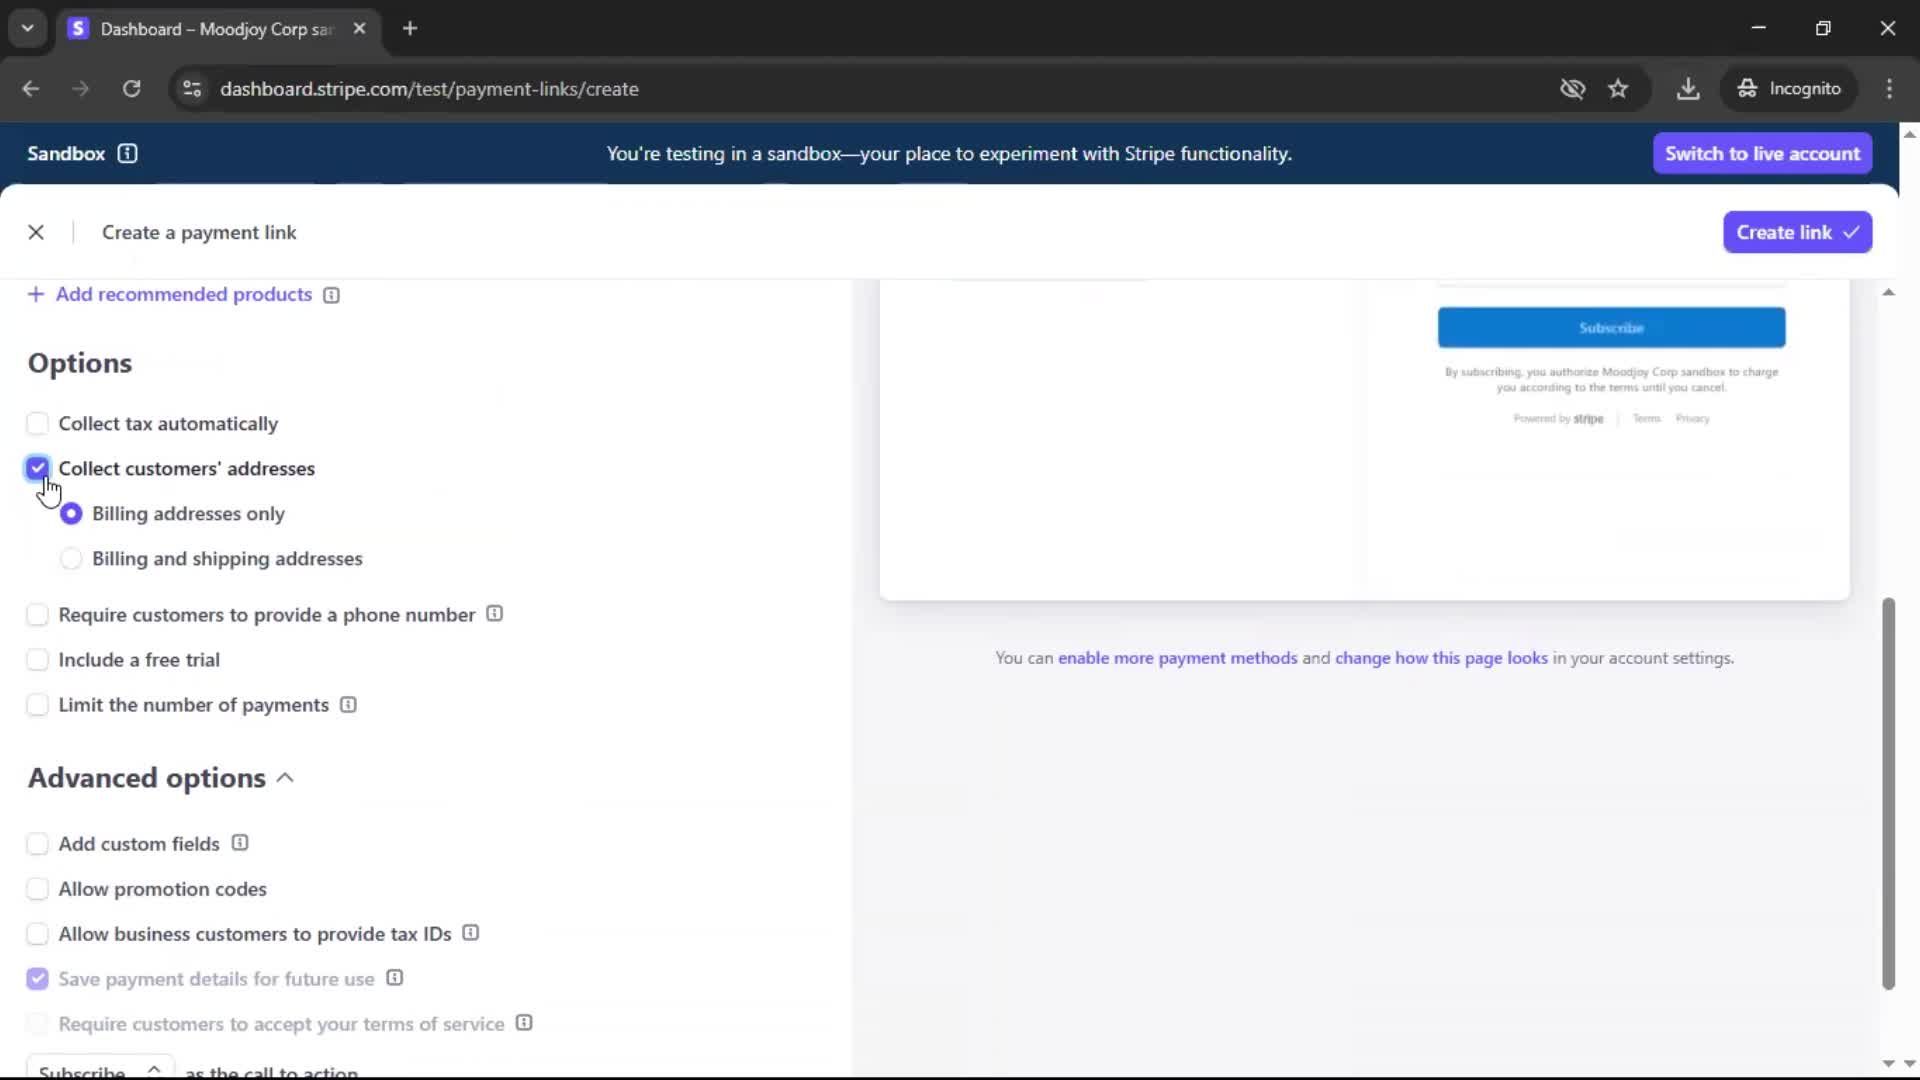The width and height of the screenshot is (1920, 1080).
Task: Open info icon for Save payment details
Action: pyautogui.click(x=394, y=978)
